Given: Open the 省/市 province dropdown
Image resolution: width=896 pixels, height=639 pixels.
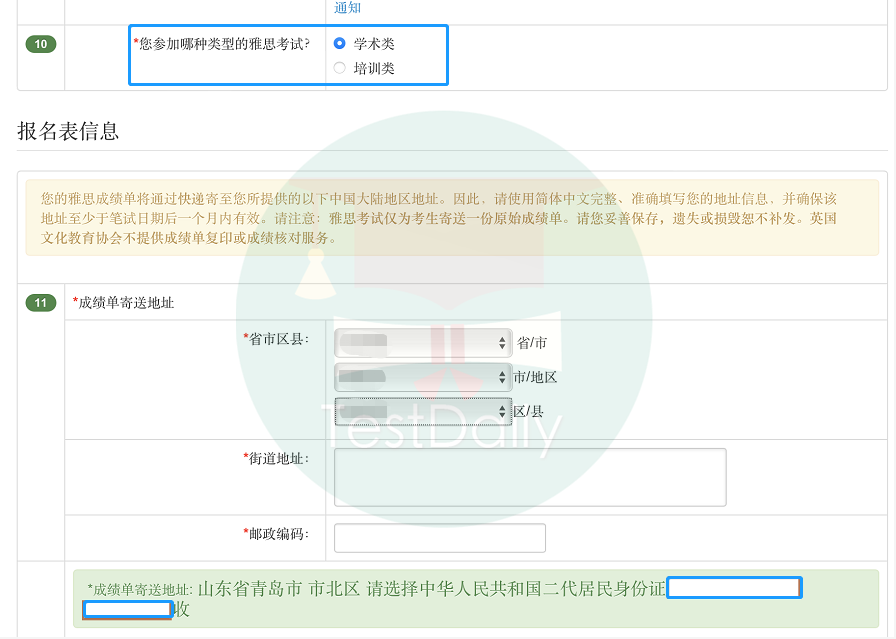Looking at the screenshot, I should [x=423, y=343].
